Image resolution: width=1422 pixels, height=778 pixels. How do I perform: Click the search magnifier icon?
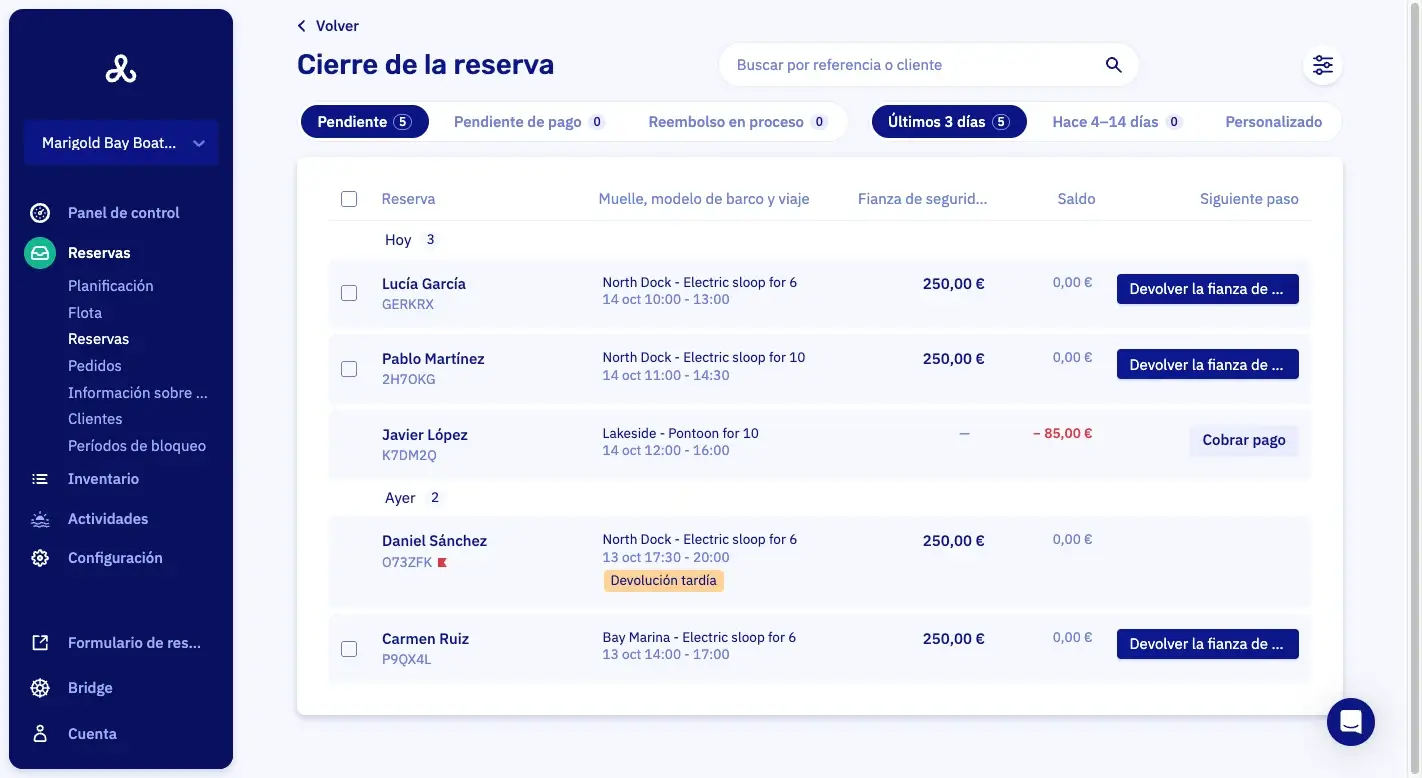tap(1114, 65)
